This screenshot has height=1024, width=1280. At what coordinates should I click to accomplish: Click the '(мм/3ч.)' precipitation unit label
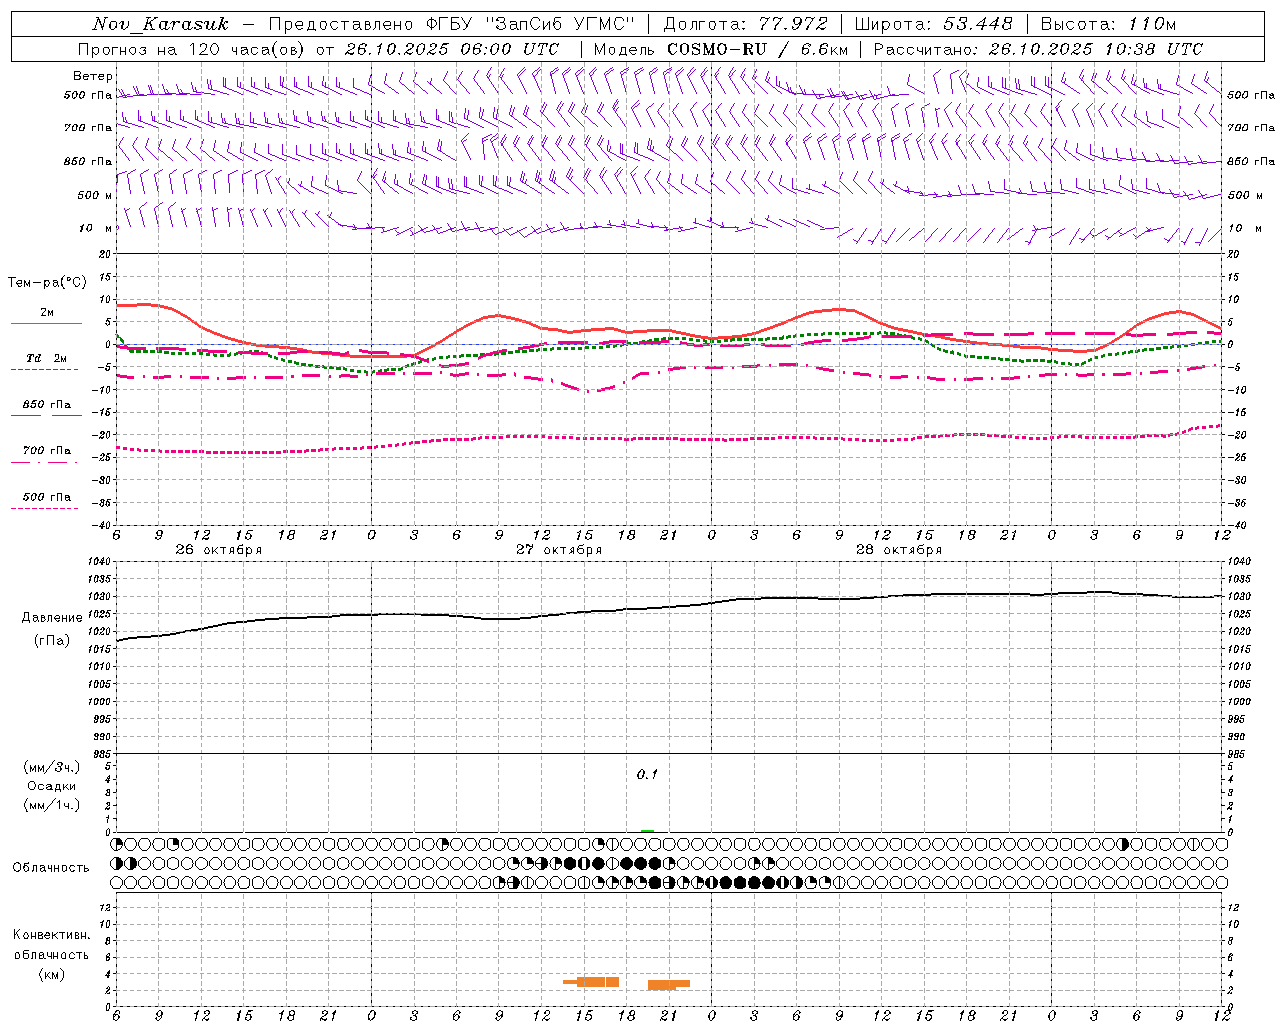click(51, 768)
